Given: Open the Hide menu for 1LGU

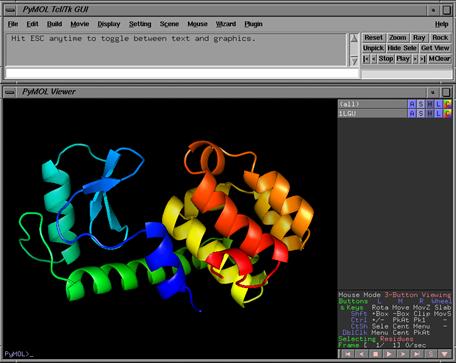Looking at the screenshot, I should click(430, 113).
